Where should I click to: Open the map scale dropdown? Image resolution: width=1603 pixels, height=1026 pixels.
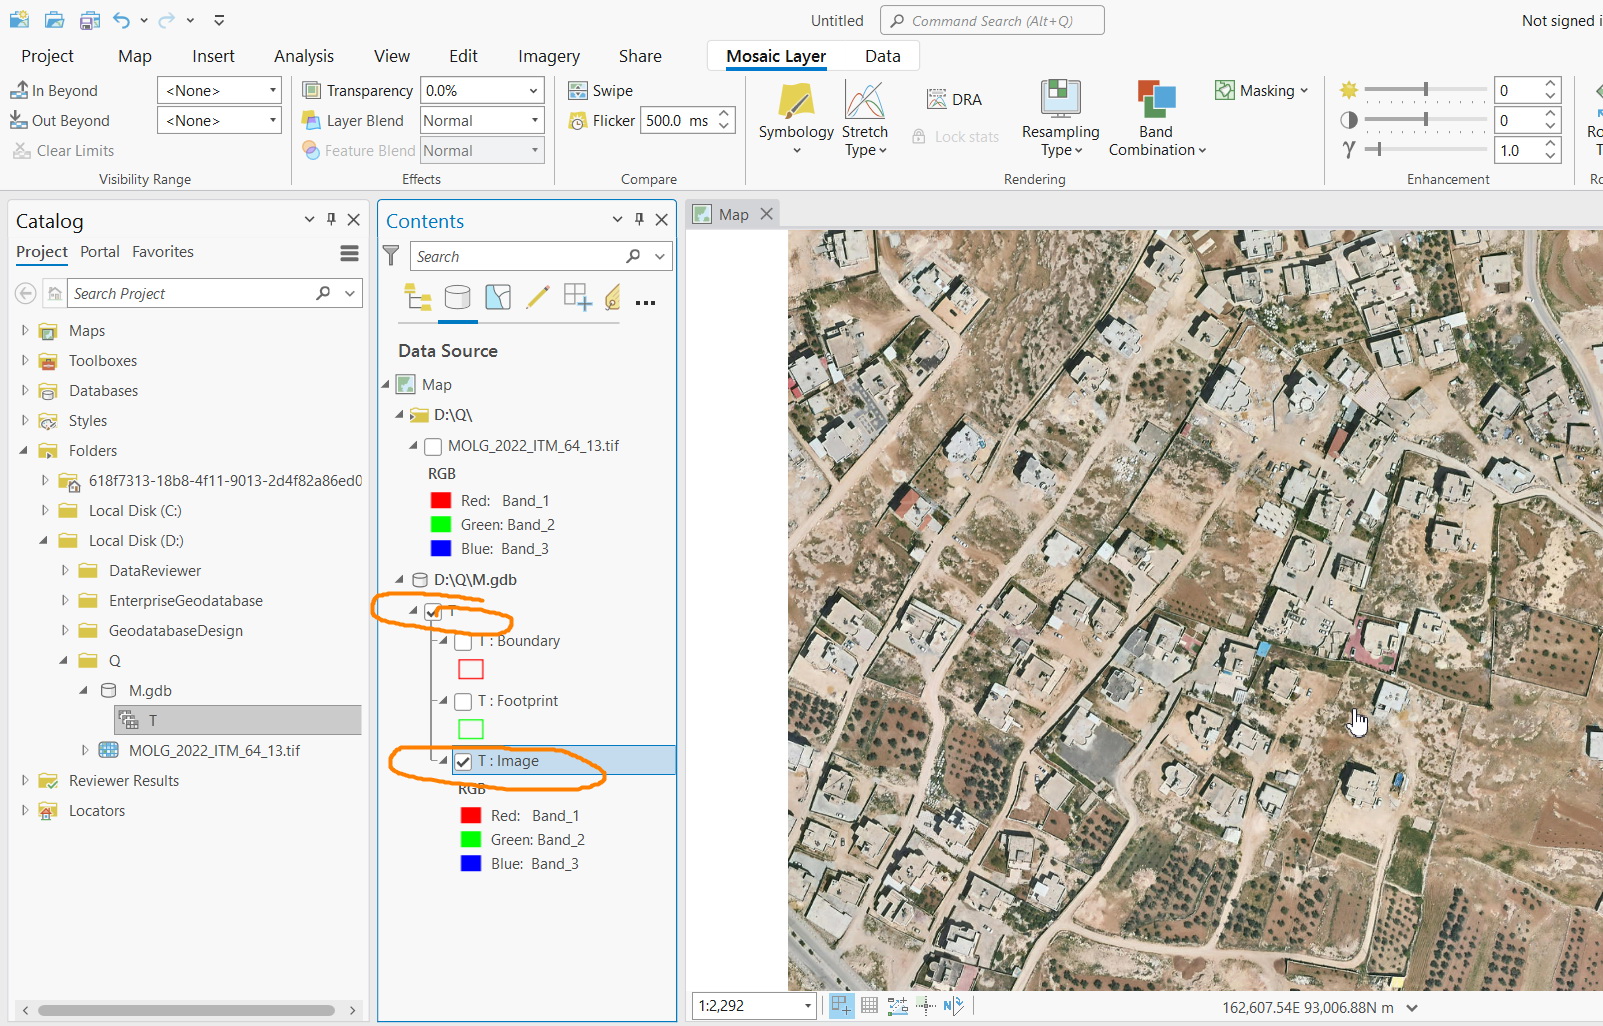(806, 1006)
